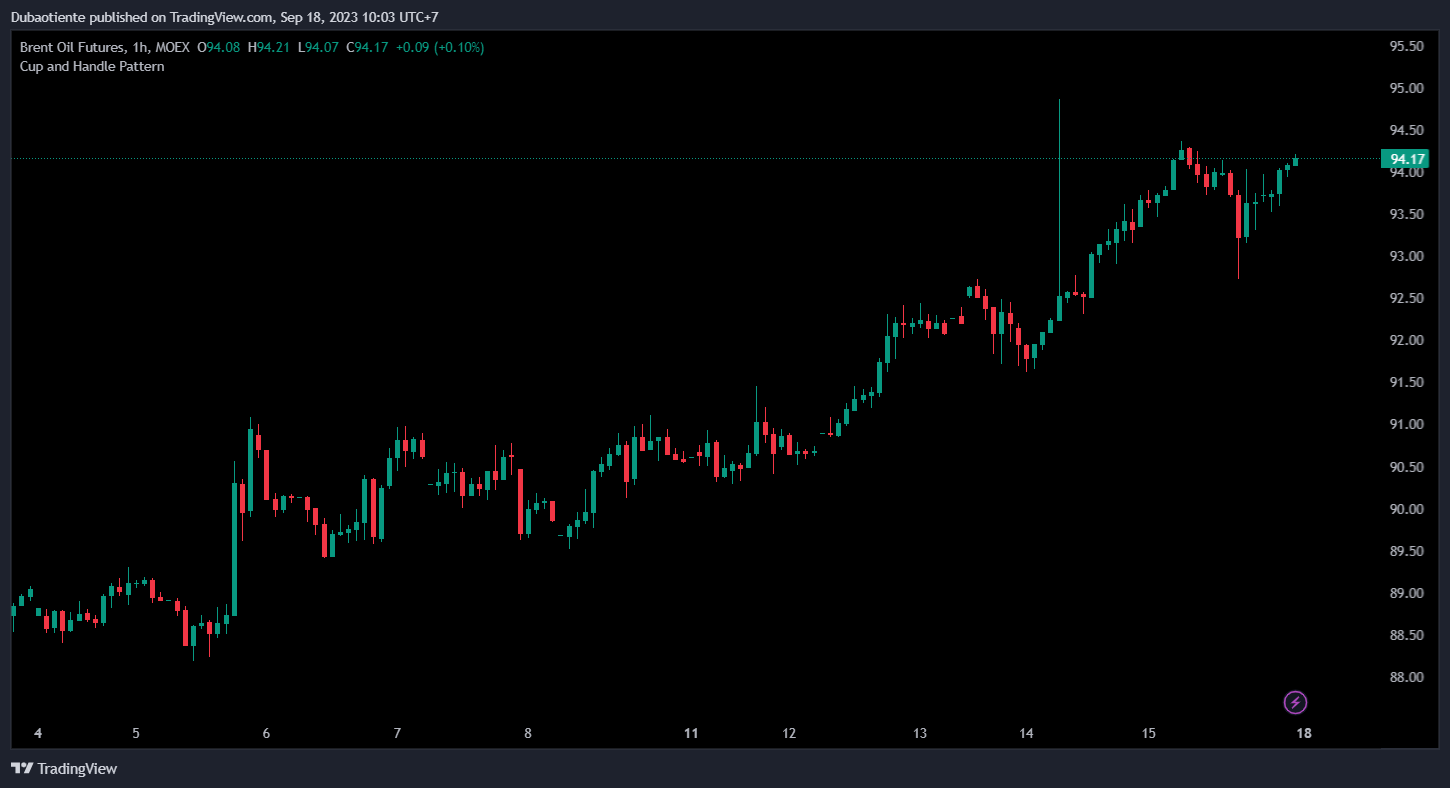This screenshot has height=788, width=1450.
Task: Click the purple lightning bolt icon
Action: click(x=1295, y=702)
